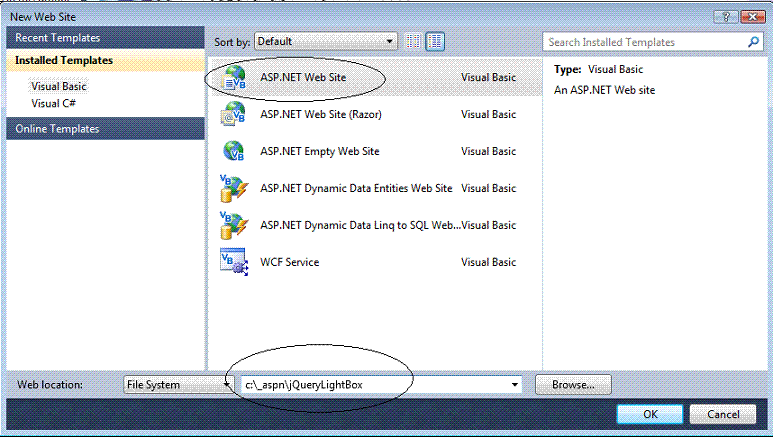Click the ASP.NET Web Site template icon
The width and height of the screenshot is (773, 438).
[234, 77]
